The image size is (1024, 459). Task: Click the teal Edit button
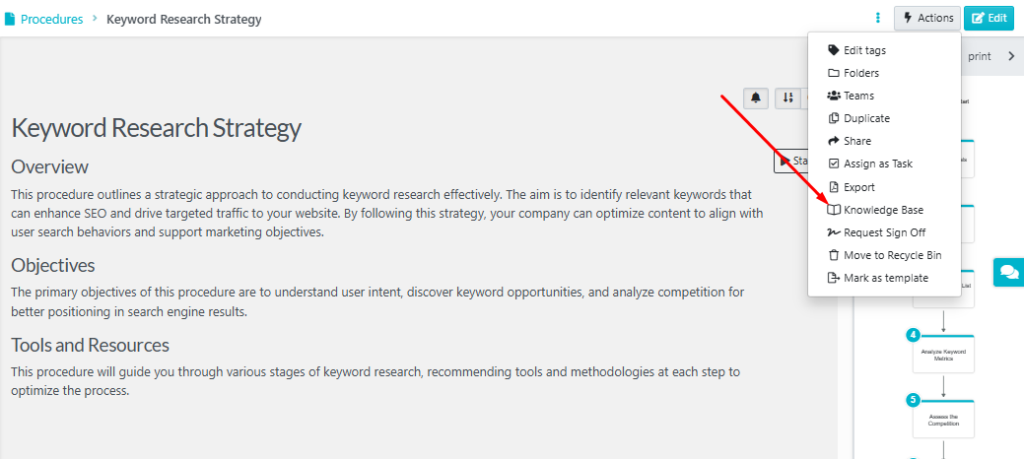[989, 18]
